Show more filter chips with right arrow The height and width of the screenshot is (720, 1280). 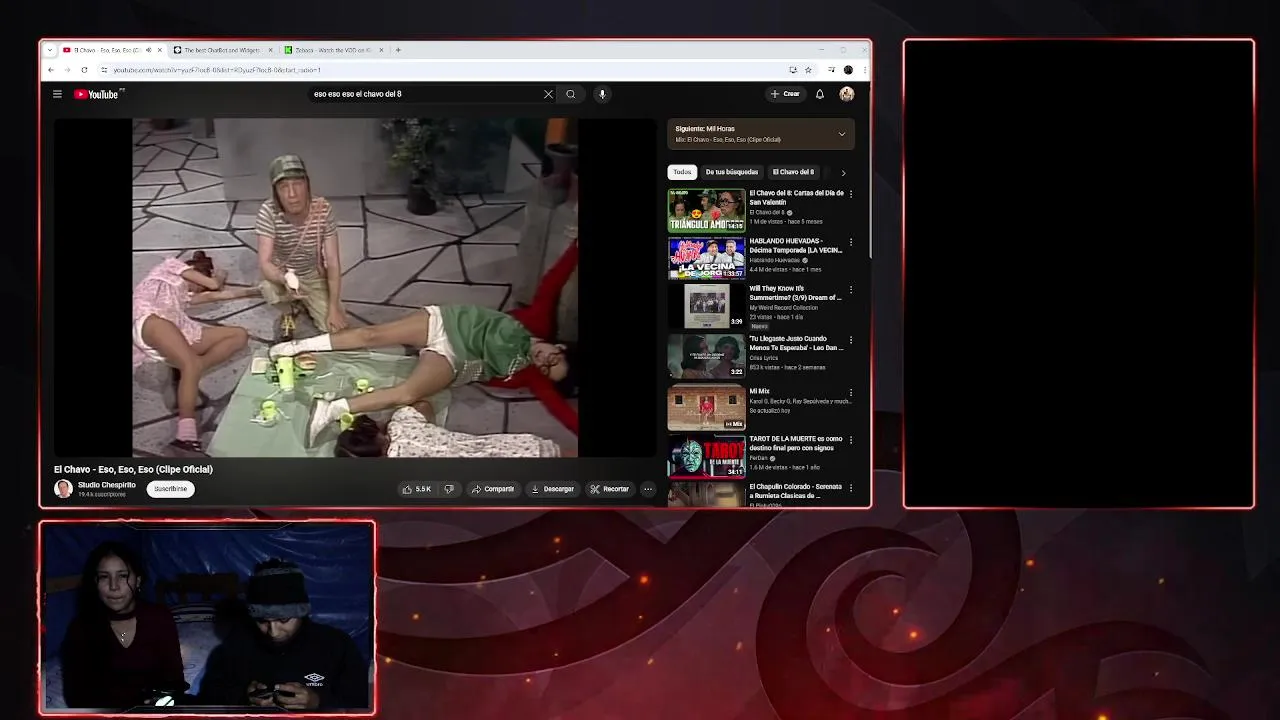pos(843,172)
